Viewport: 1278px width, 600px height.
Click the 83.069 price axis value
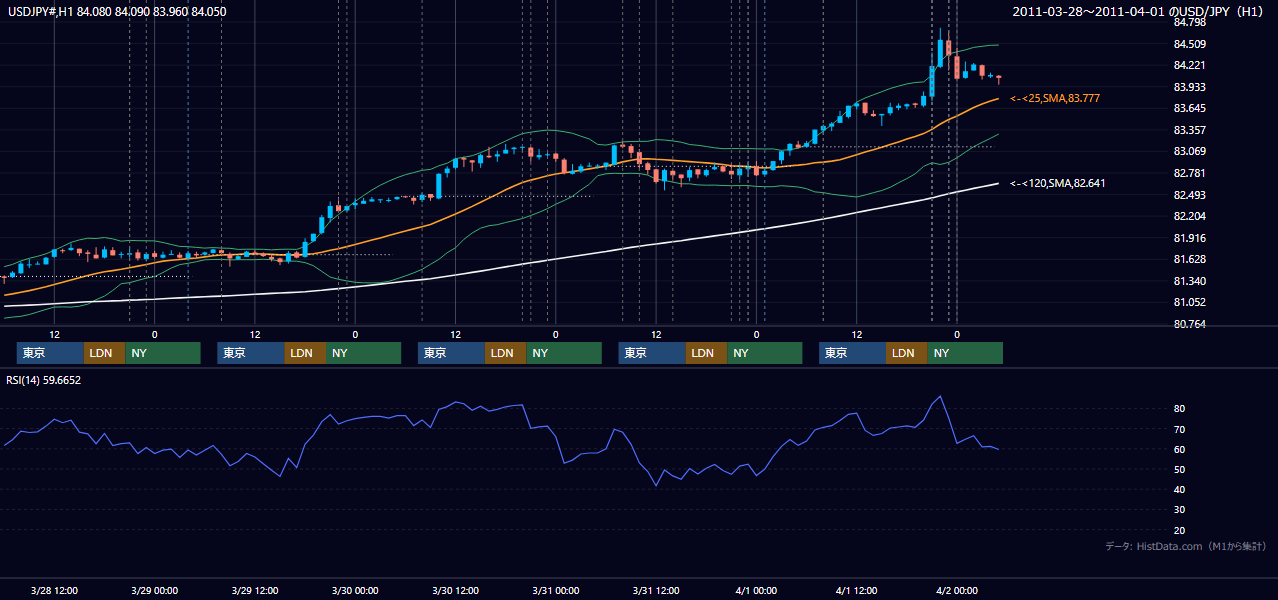pyautogui.click(x=1189, y=151)
